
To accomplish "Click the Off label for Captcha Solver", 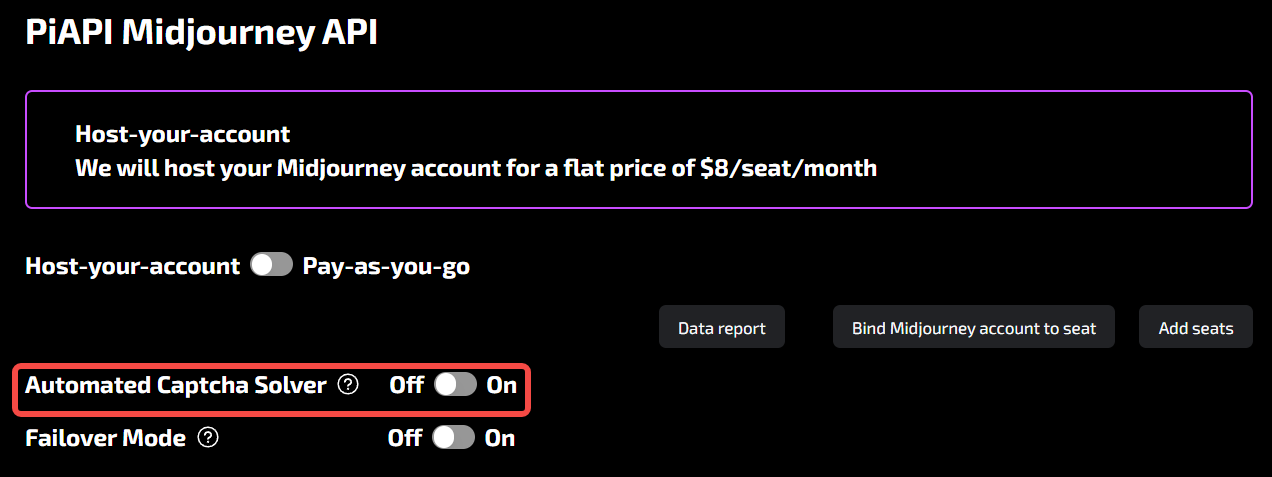I will 406,385.
